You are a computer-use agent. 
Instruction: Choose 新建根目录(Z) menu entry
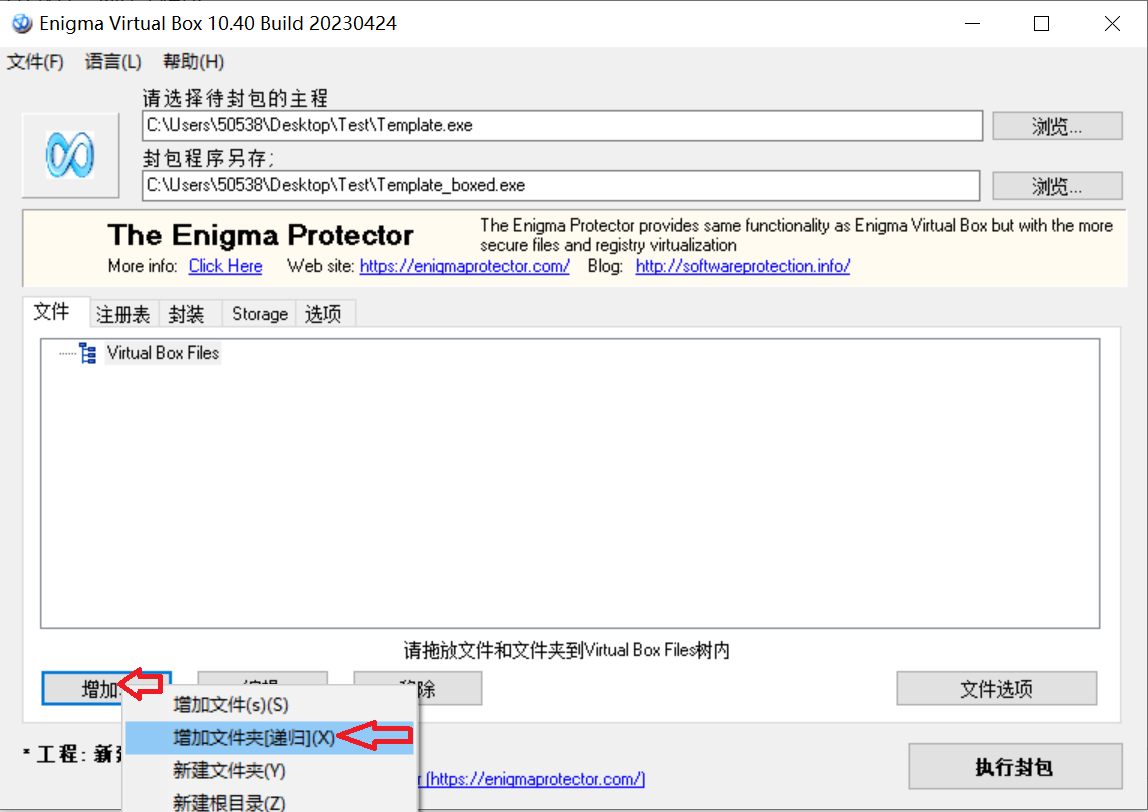(270, 801)
